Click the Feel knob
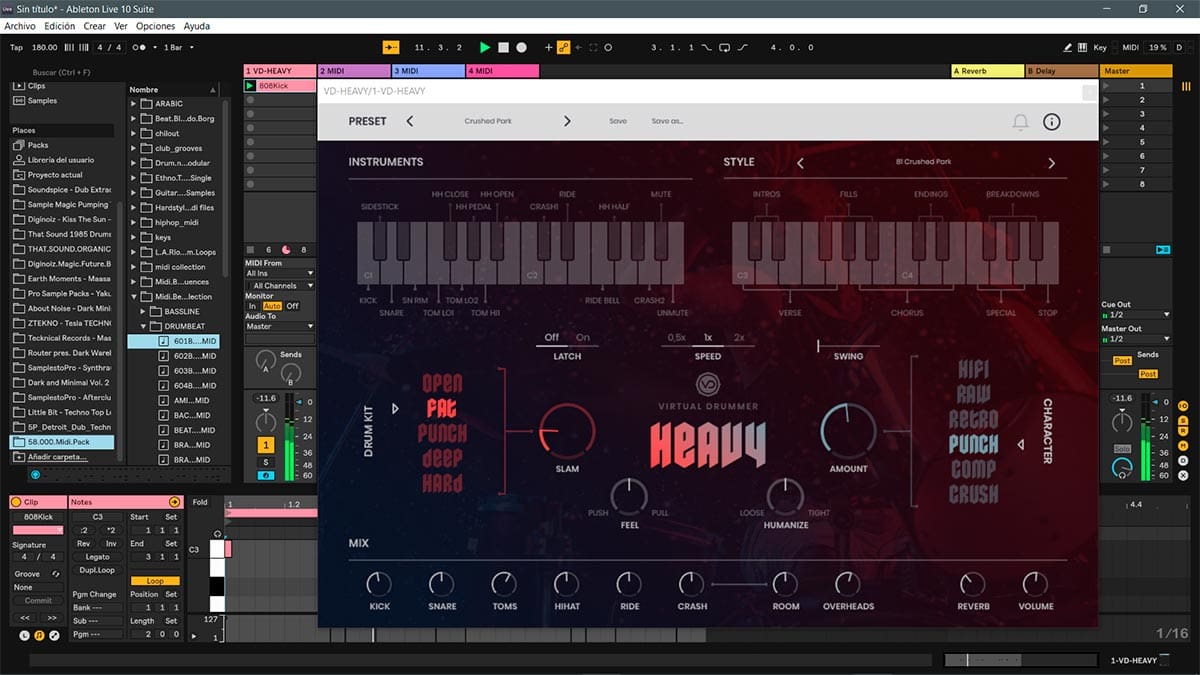The width and height of the screenshot is (1200, 675). click(629, 495)
